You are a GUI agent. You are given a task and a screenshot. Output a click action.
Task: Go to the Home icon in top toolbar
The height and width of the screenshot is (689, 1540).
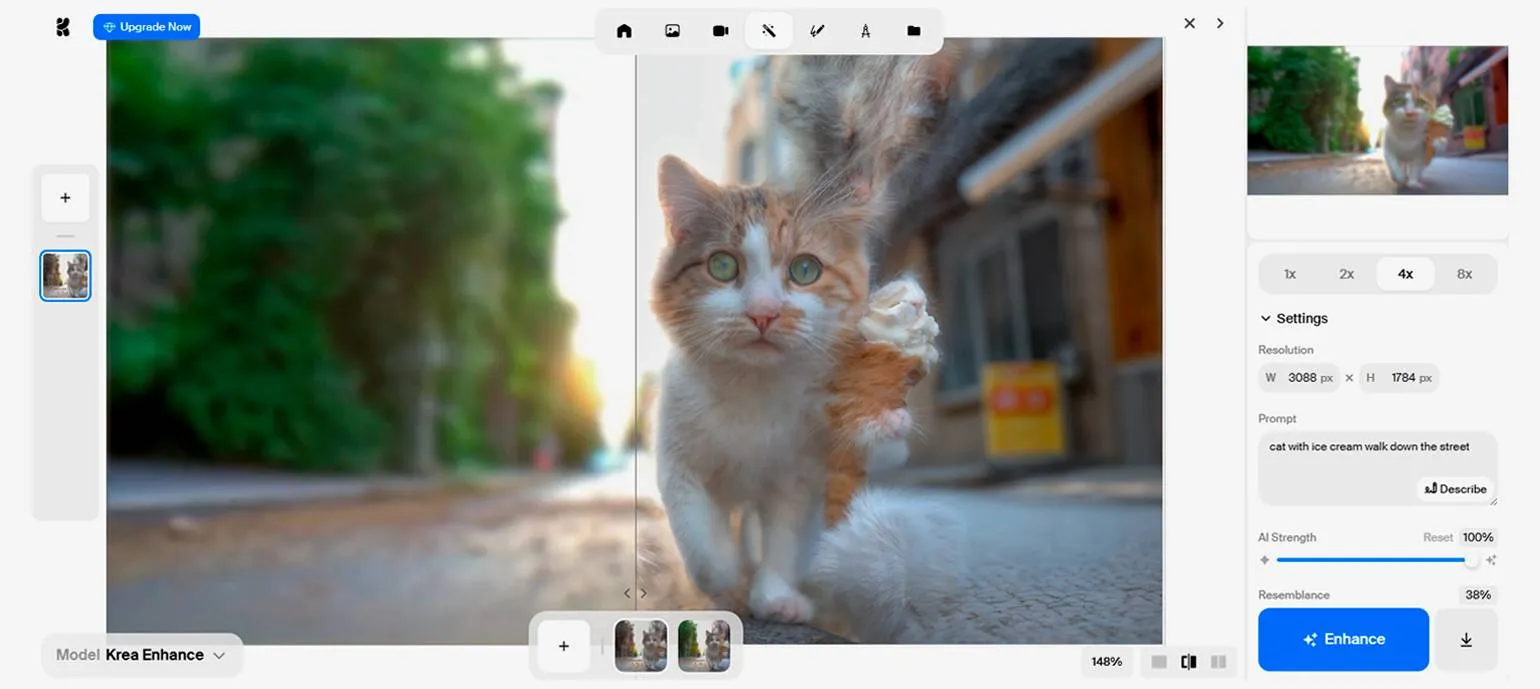pos(624,31)
